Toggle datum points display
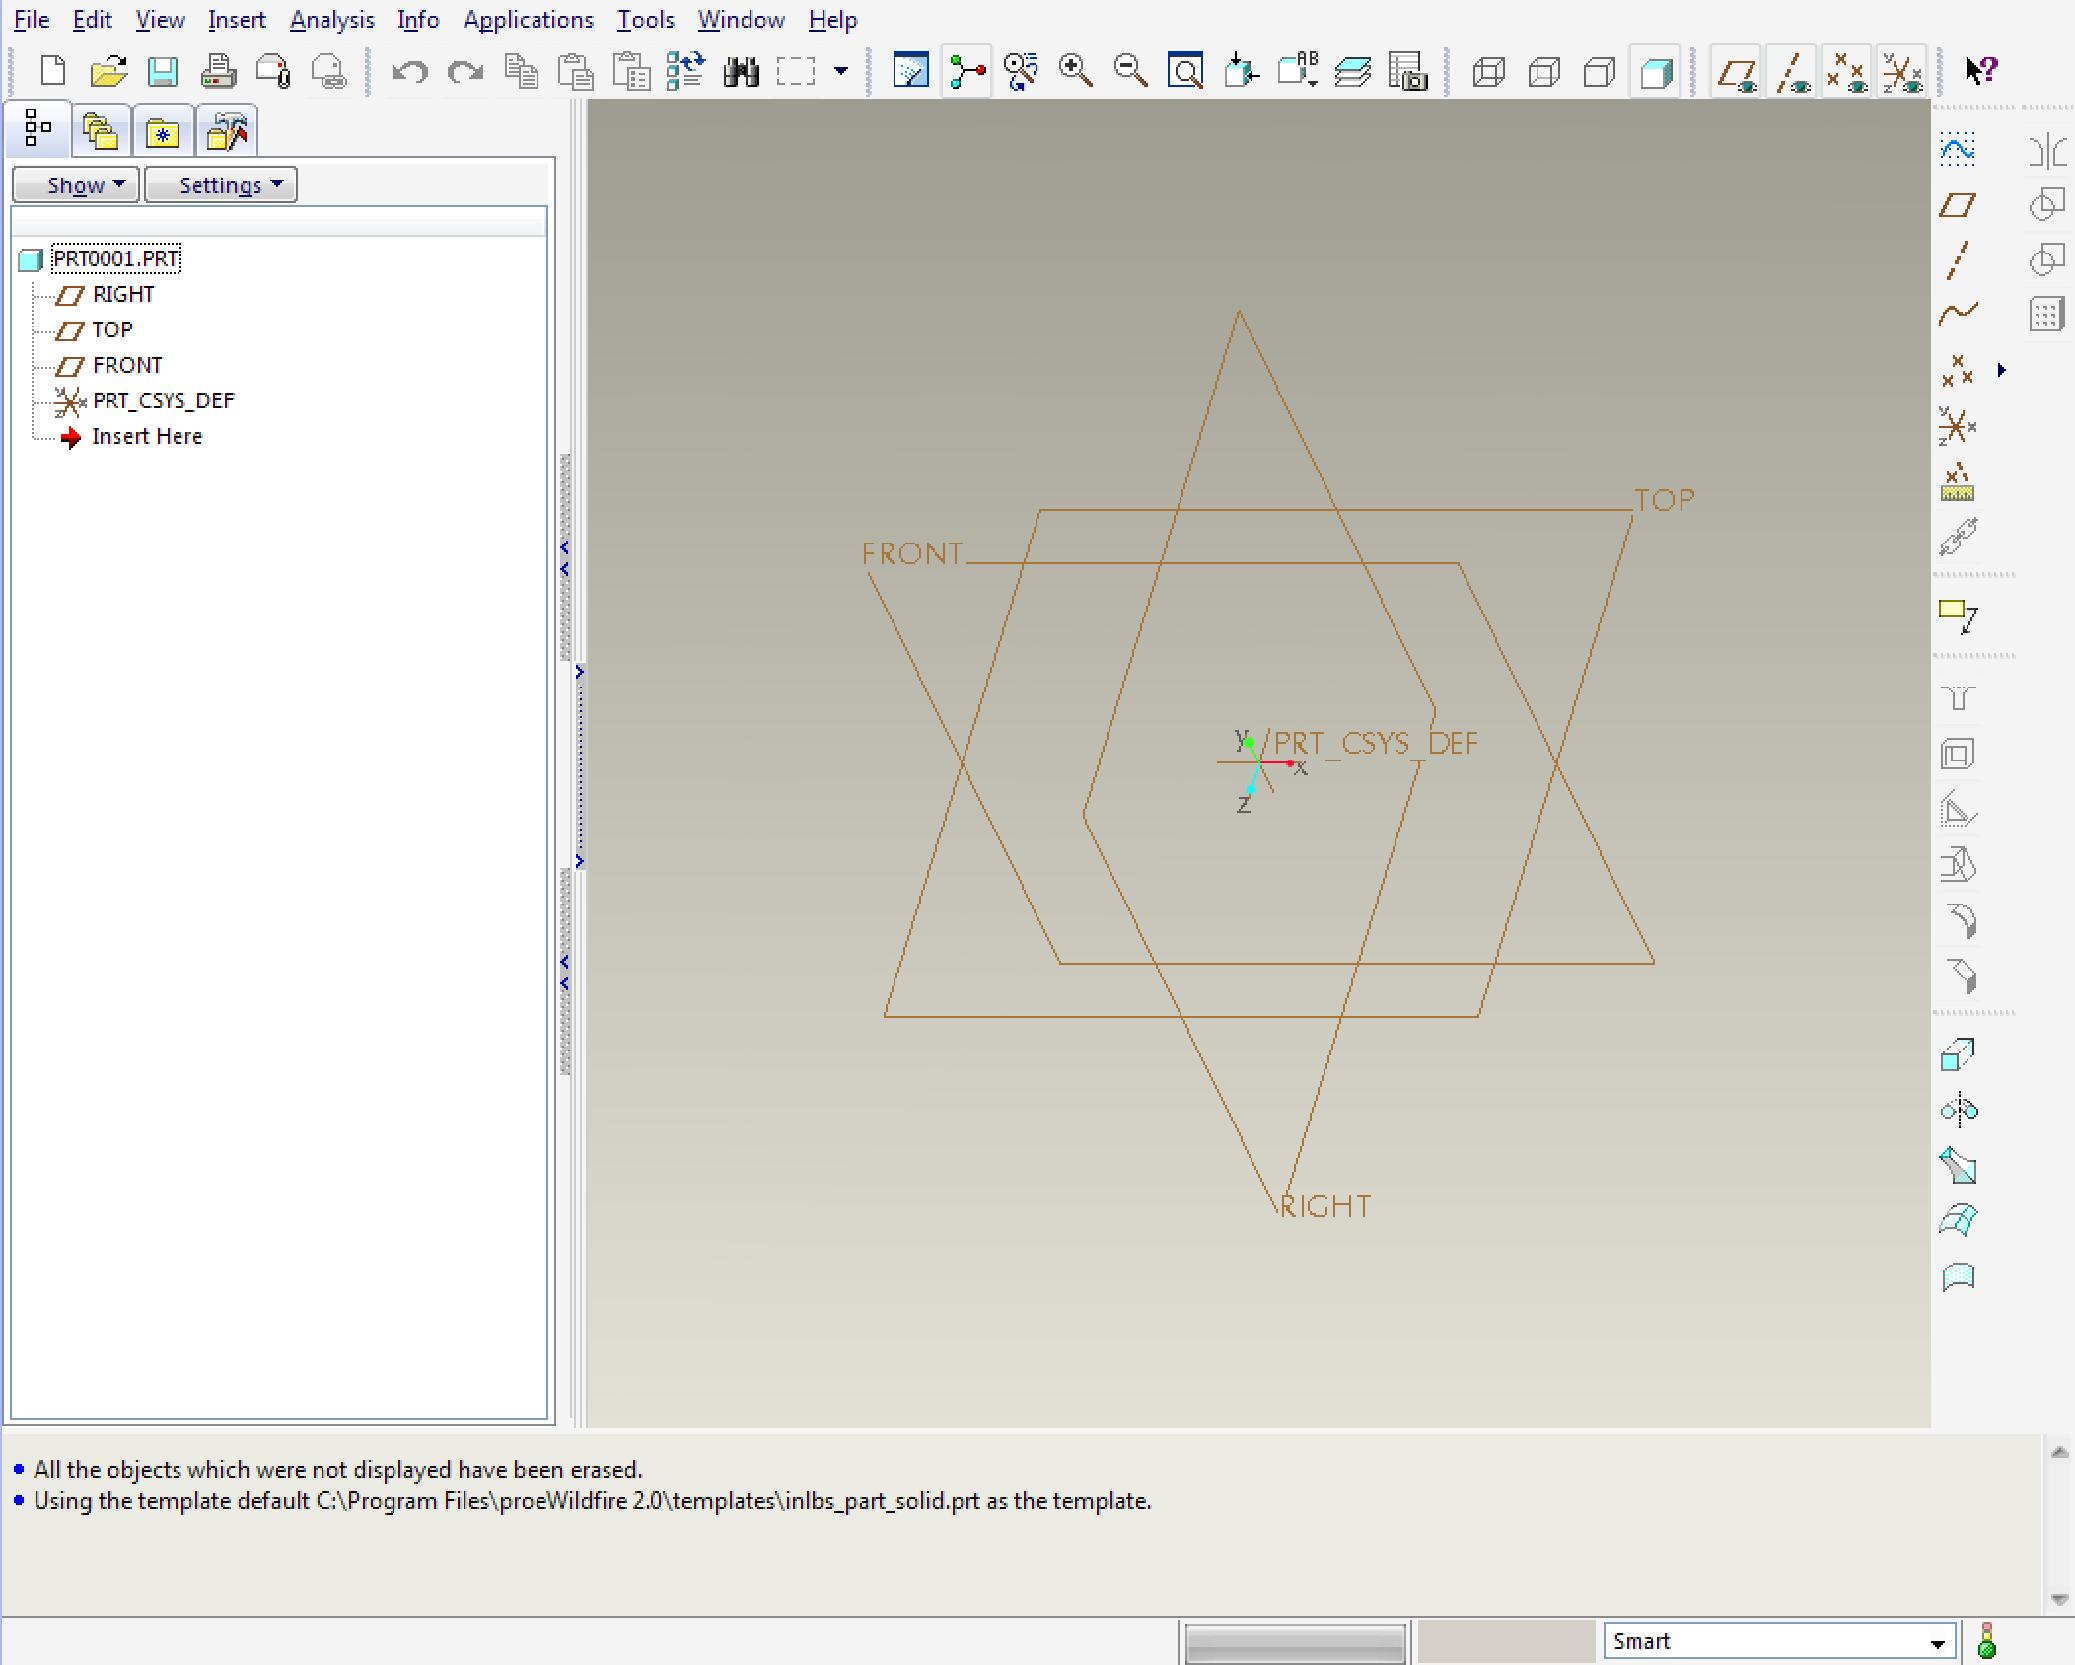The width and height of the screenshot is (2075, 1665). (1847, 71)
